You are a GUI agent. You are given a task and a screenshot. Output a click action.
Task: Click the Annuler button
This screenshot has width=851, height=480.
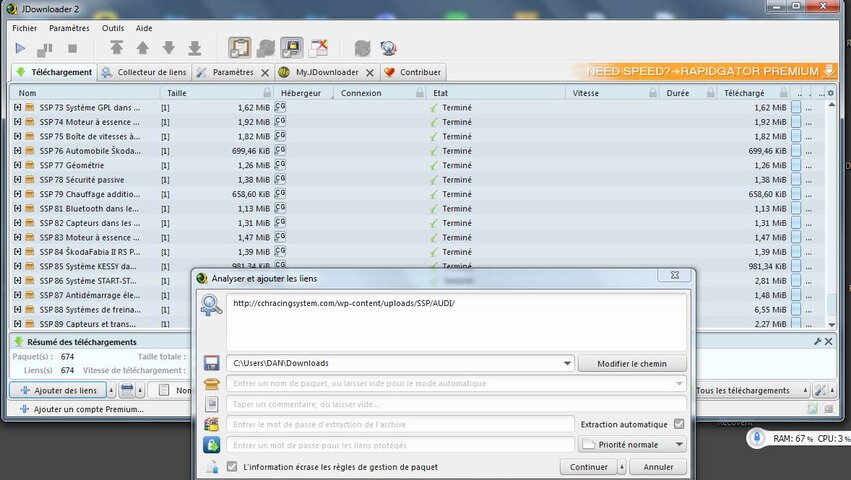click(x=658, y=467)
